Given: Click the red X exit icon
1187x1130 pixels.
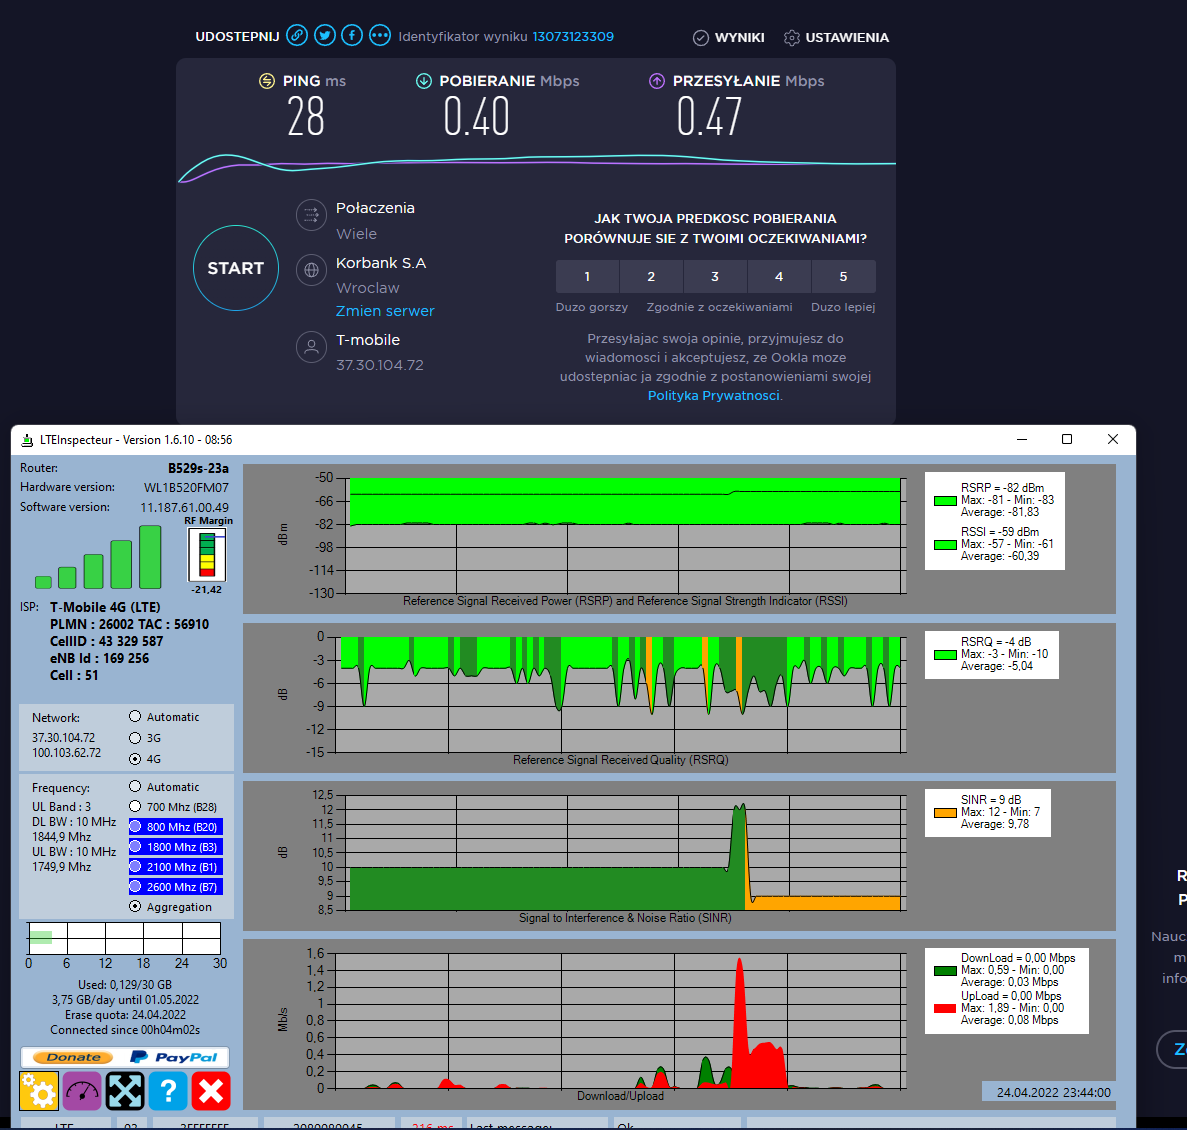Looking at the screenshot, I should click(211, 1091).
